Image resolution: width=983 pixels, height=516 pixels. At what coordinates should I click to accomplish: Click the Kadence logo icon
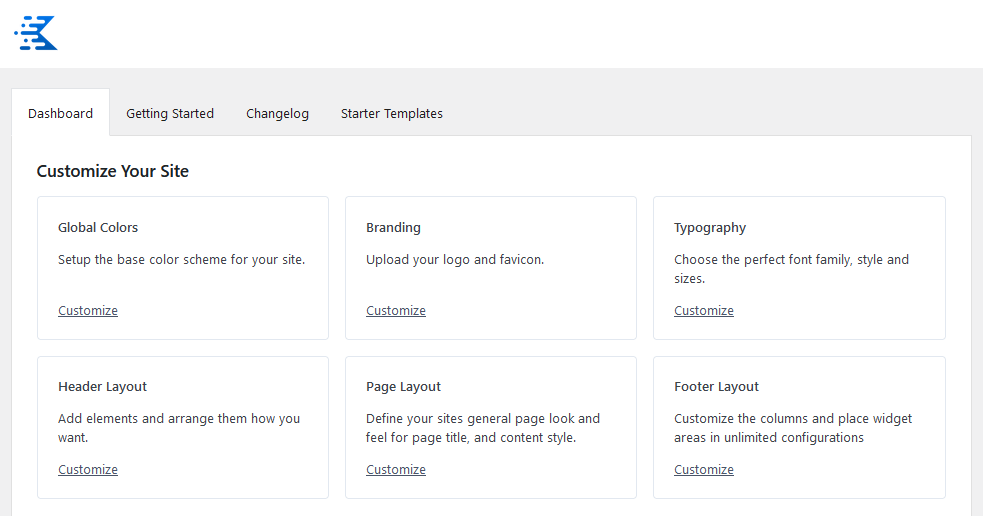coord(36,33)
